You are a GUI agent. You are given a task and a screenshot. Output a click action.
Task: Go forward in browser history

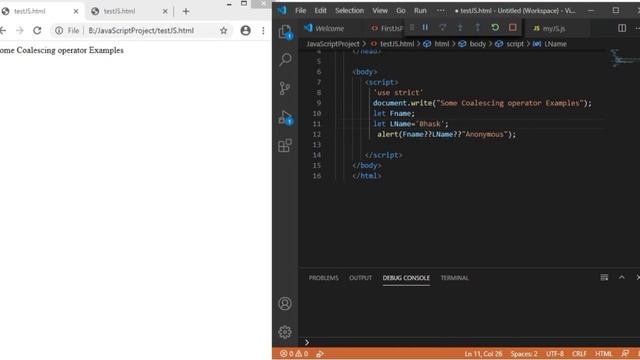(x=20, y=30)
